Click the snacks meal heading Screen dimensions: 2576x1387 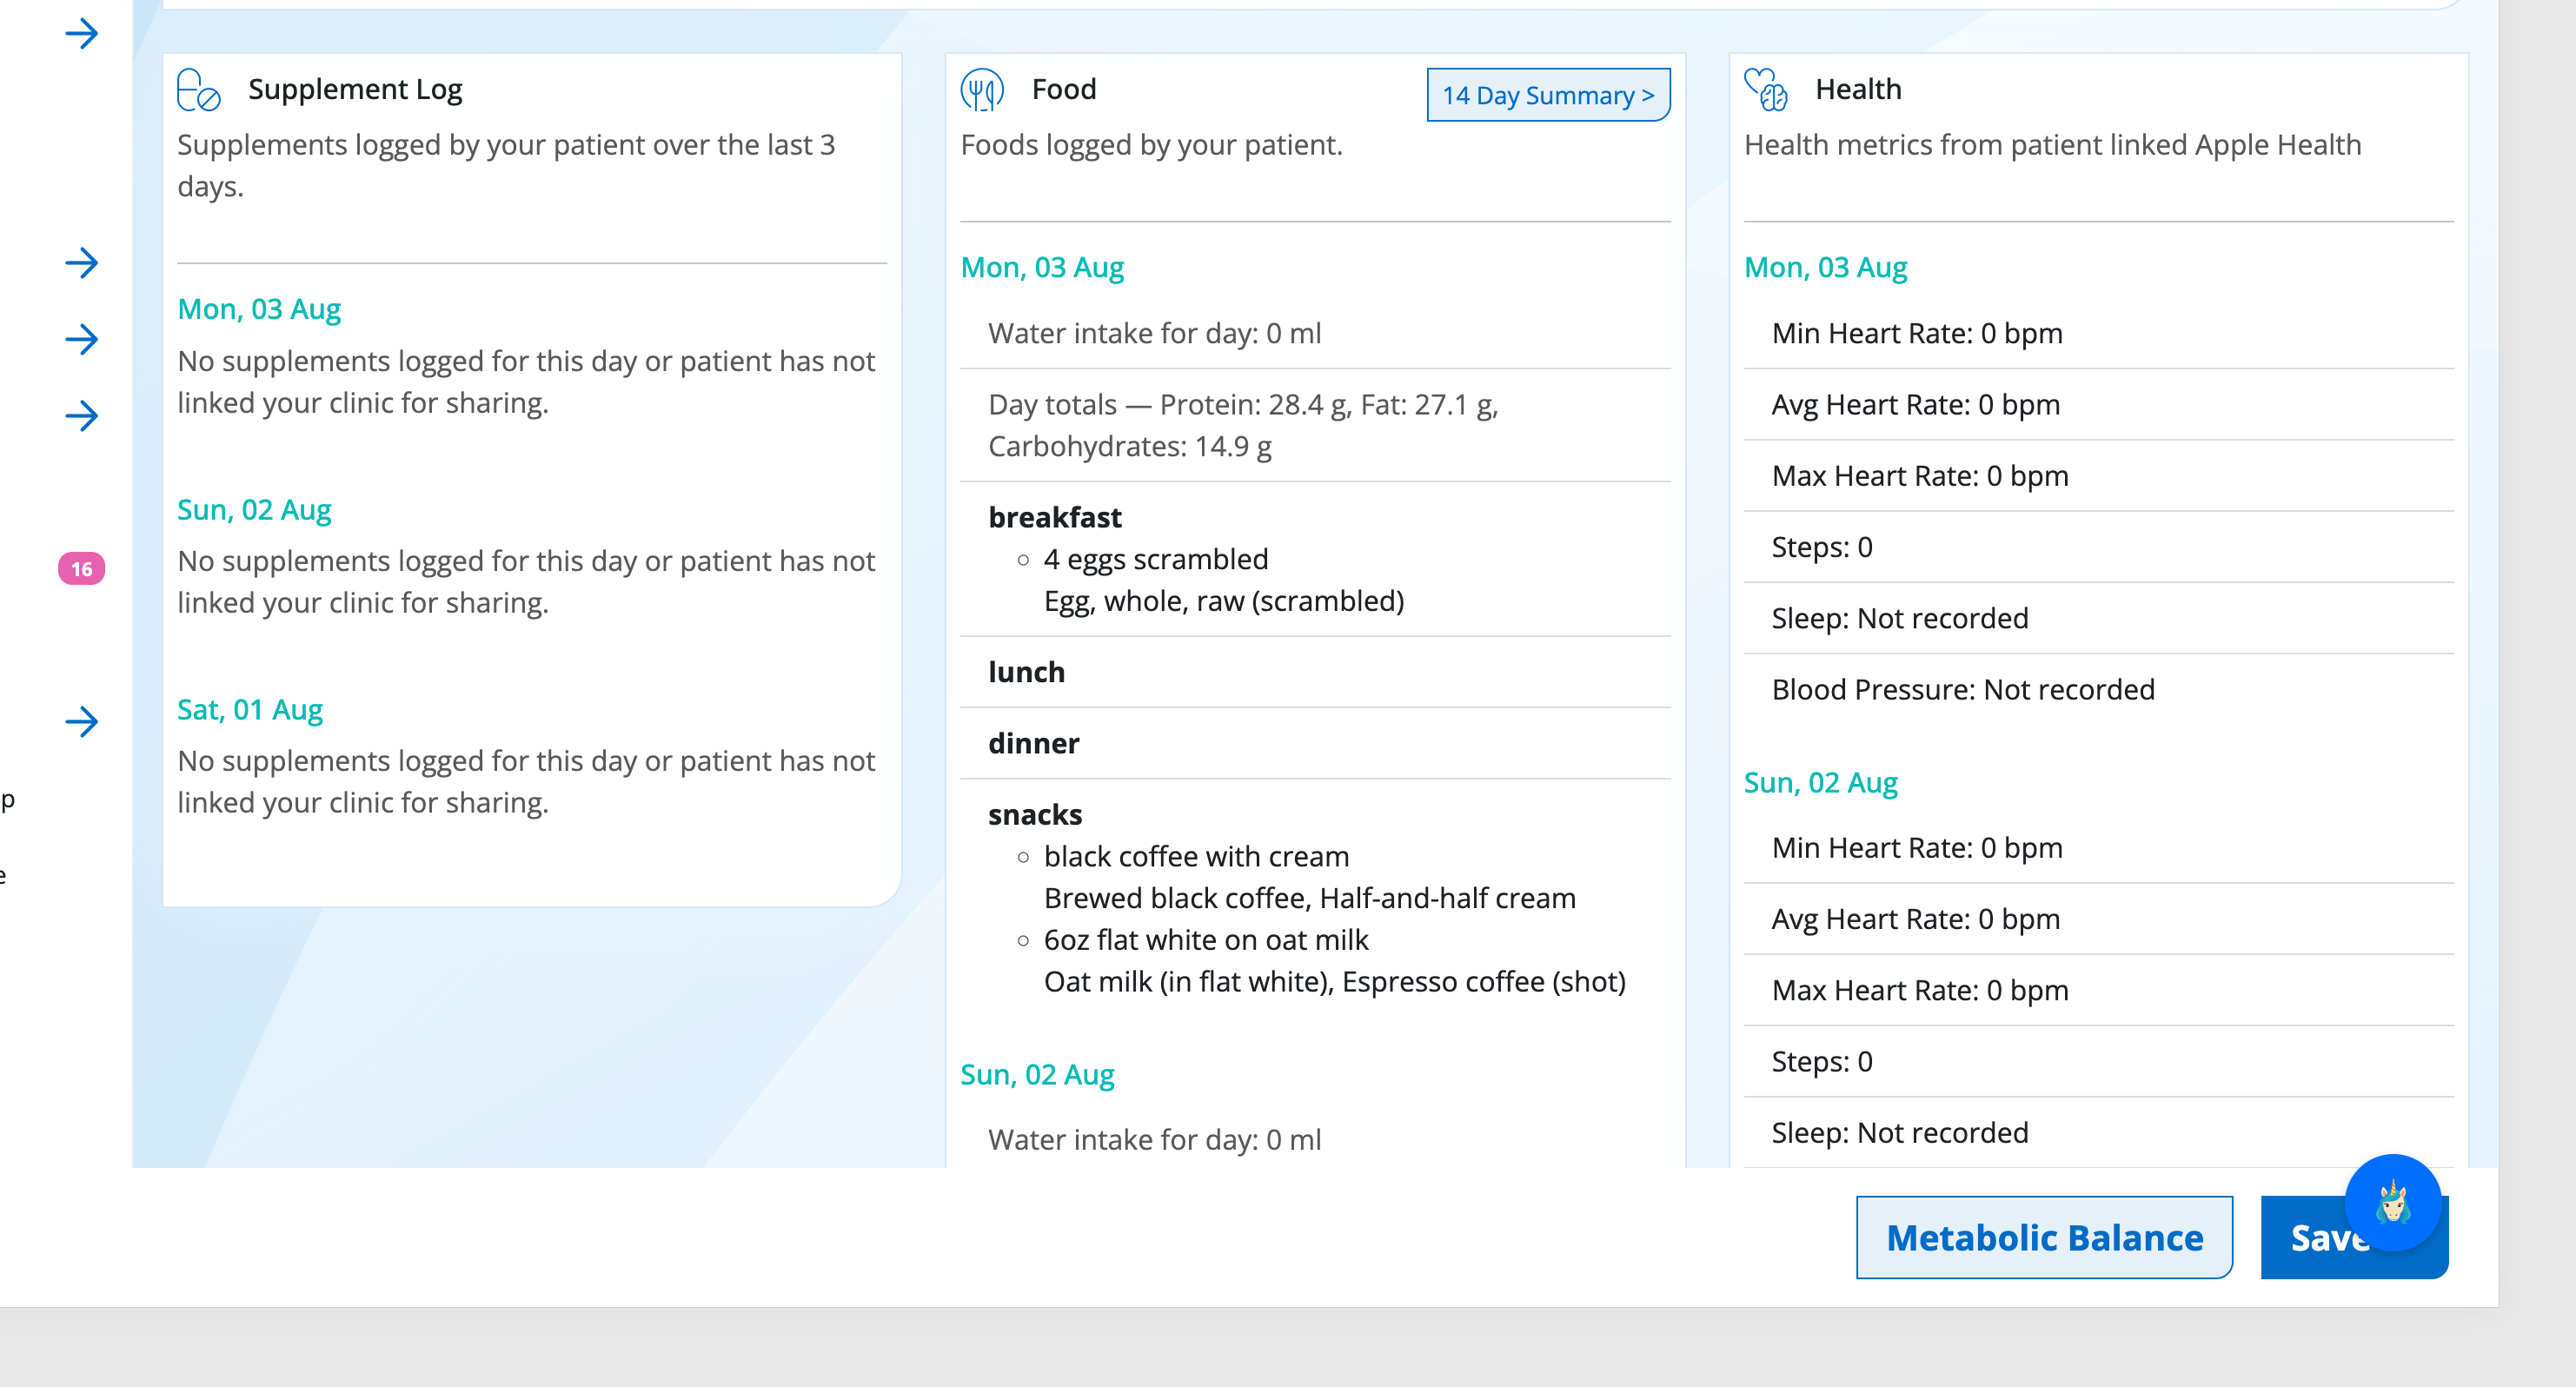click(x=1035, y=814)
